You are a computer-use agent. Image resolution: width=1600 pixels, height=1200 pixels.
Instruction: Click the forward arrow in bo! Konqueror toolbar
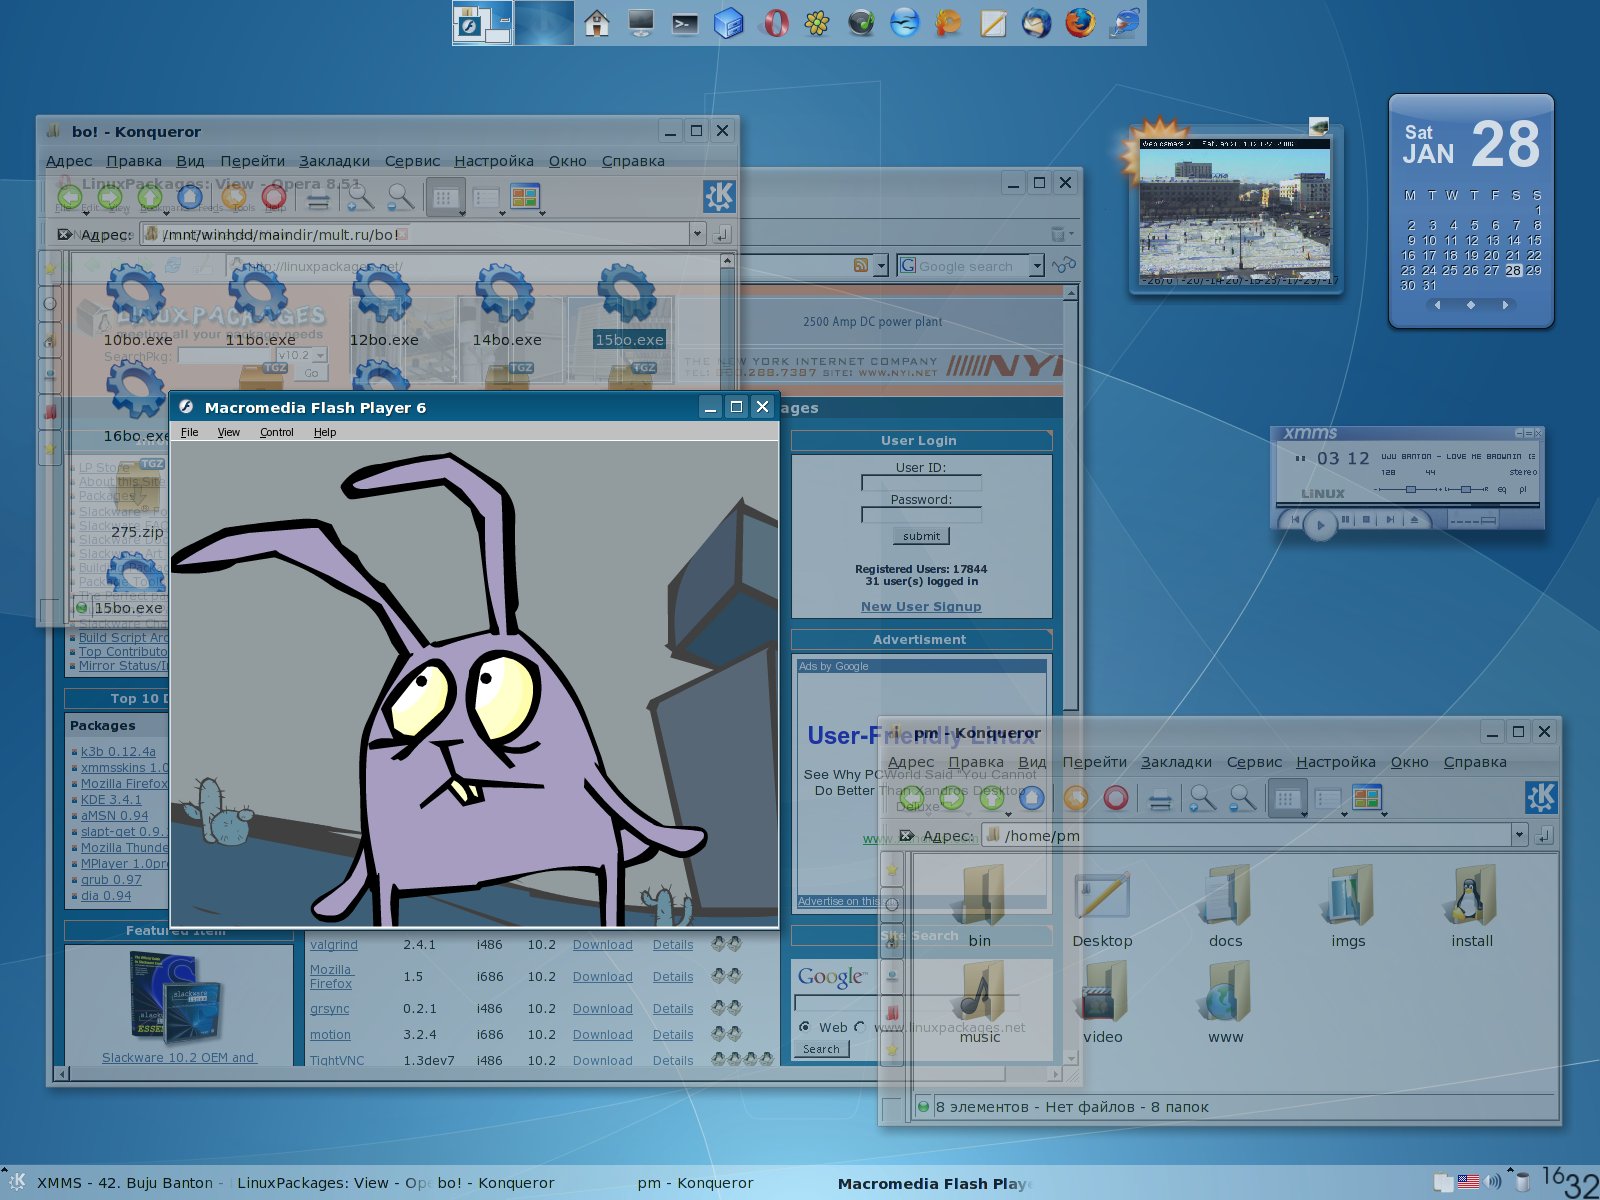click(x=110, y=197)
